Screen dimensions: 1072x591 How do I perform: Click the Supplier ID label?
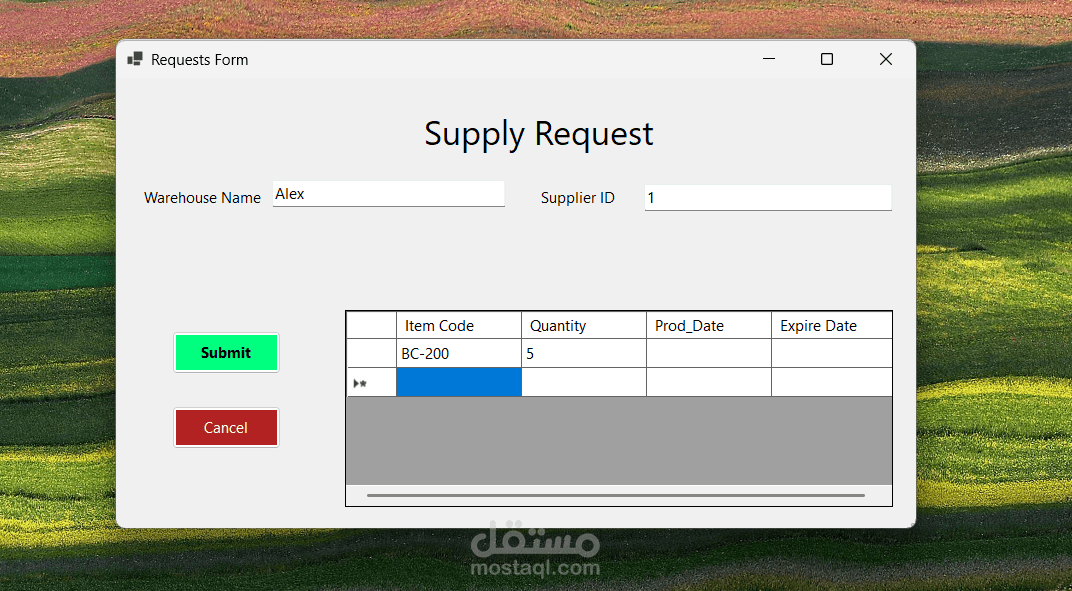click(x=578, y=198)
